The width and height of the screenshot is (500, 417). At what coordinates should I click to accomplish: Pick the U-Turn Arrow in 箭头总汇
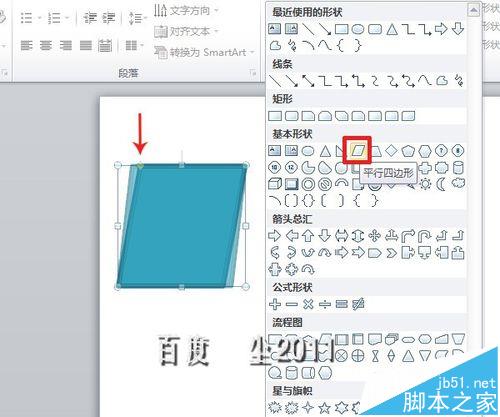coord(425,236)
